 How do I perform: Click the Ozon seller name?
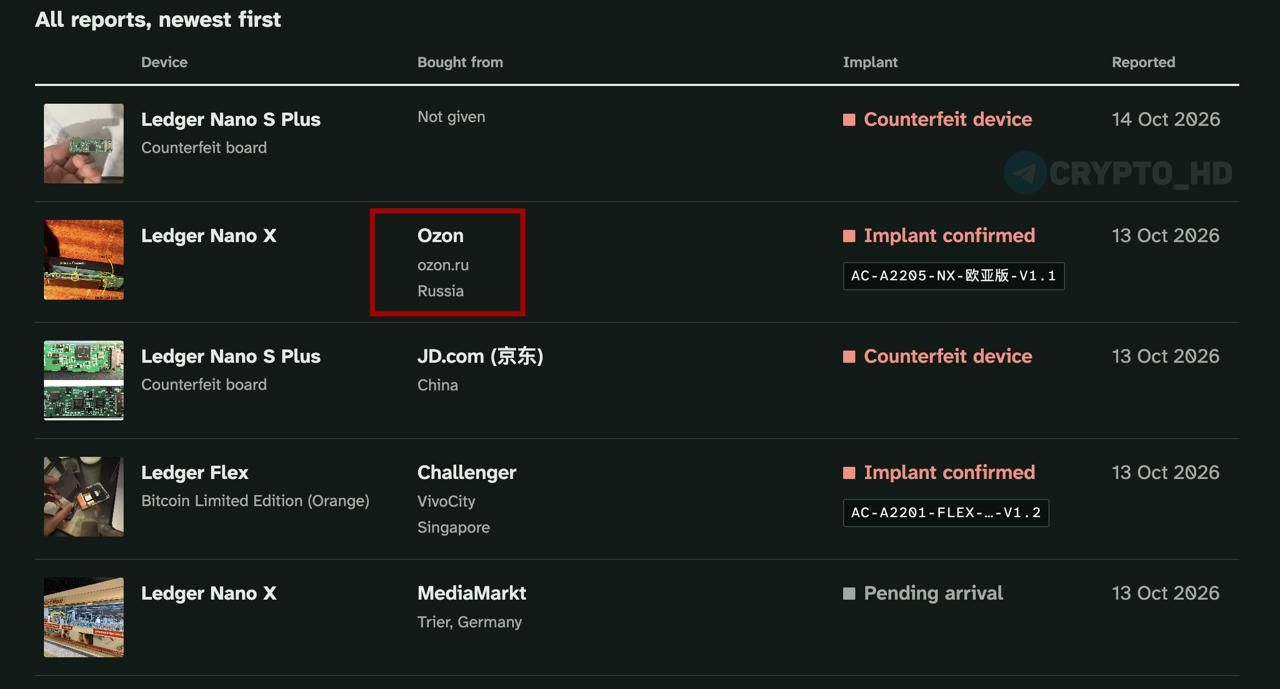(x=441, y=236)
